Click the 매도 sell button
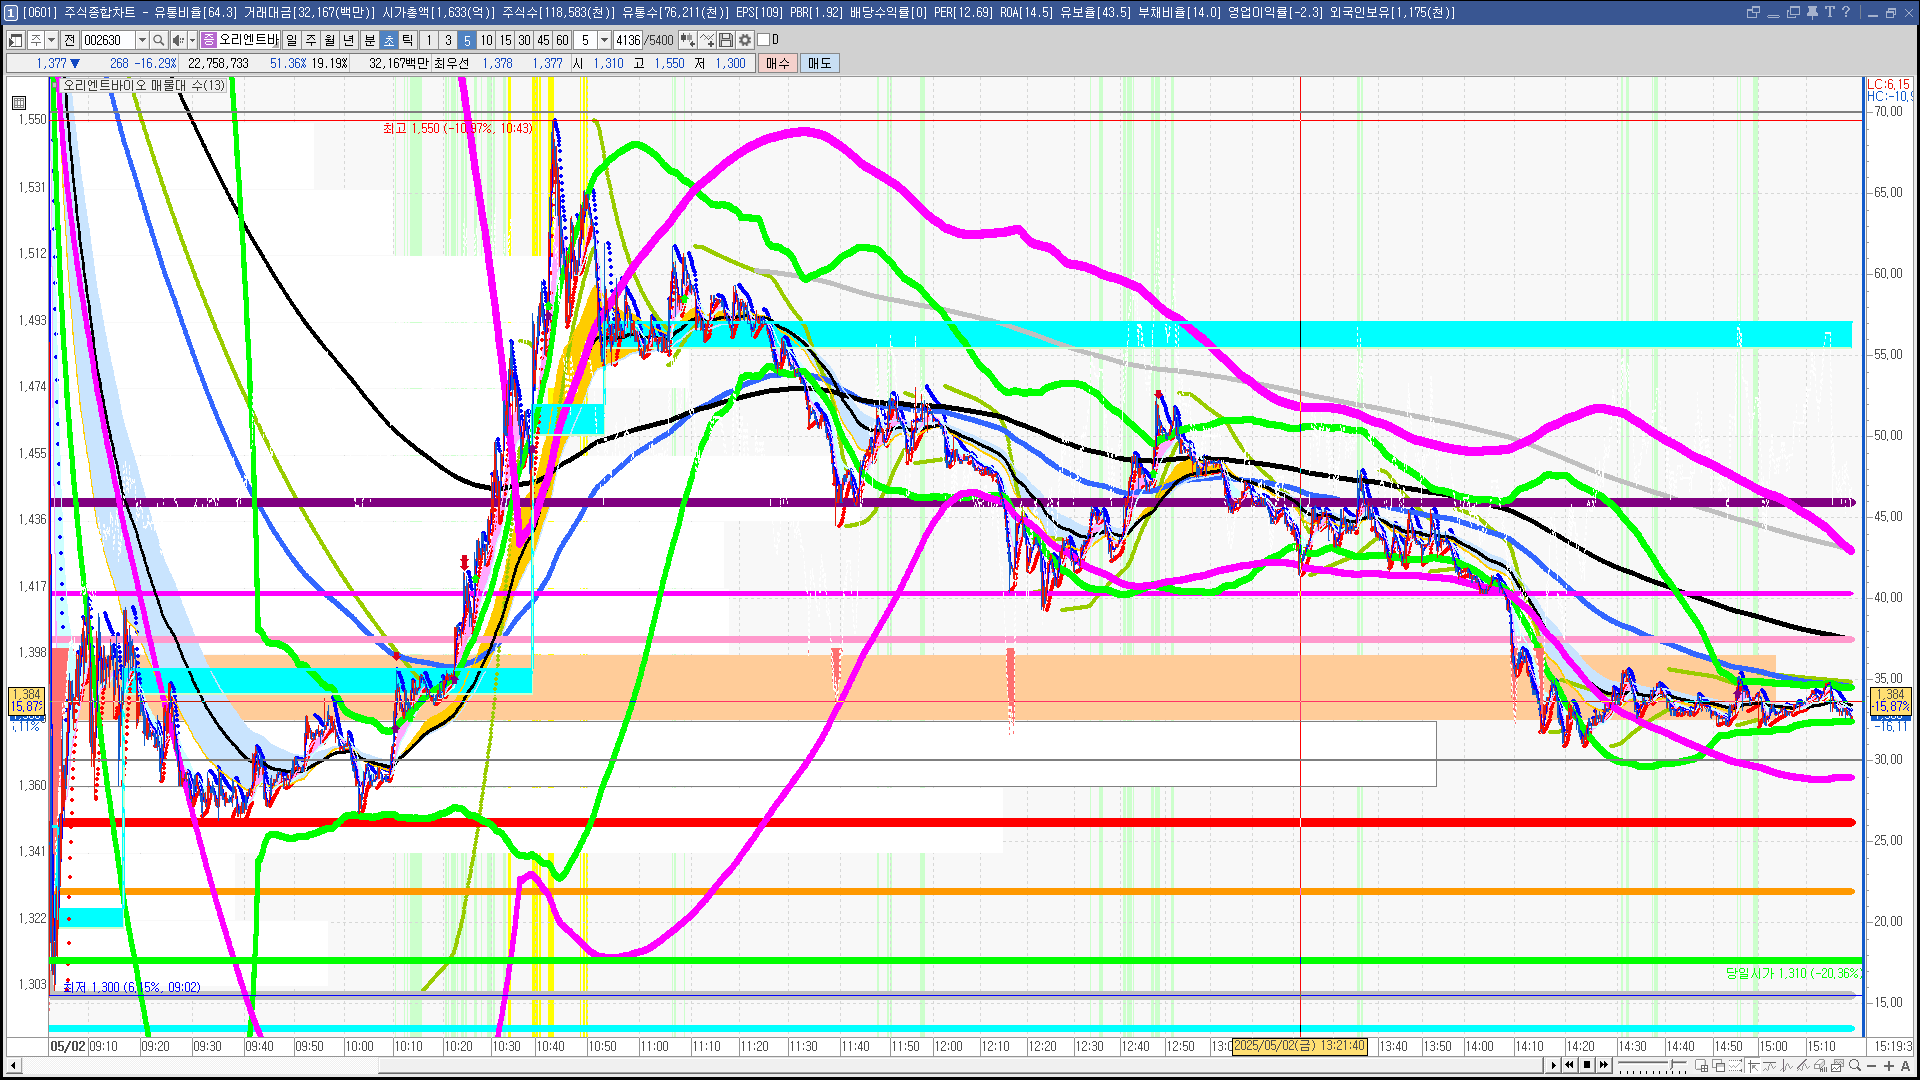 820,63
